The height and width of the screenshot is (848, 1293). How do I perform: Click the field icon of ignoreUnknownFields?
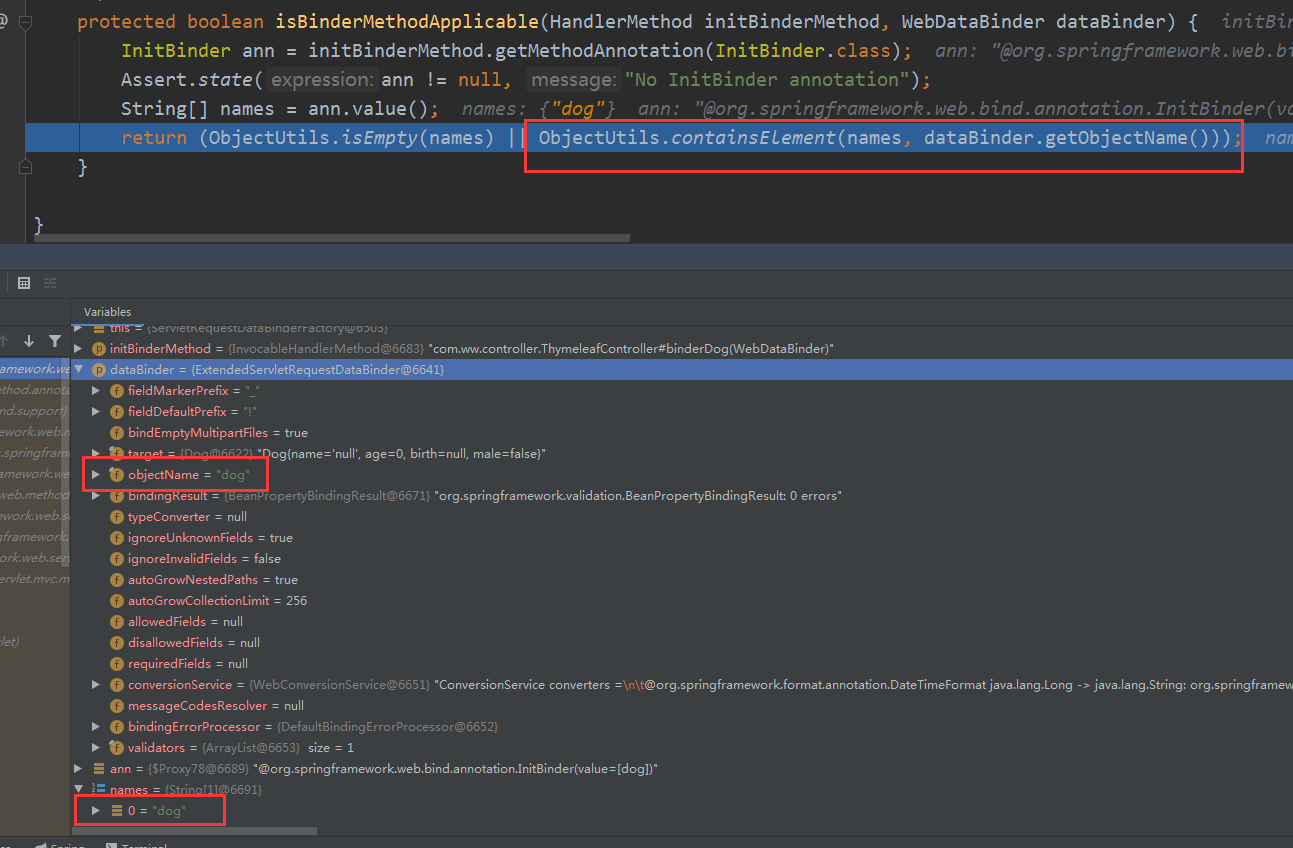point(117,538)
